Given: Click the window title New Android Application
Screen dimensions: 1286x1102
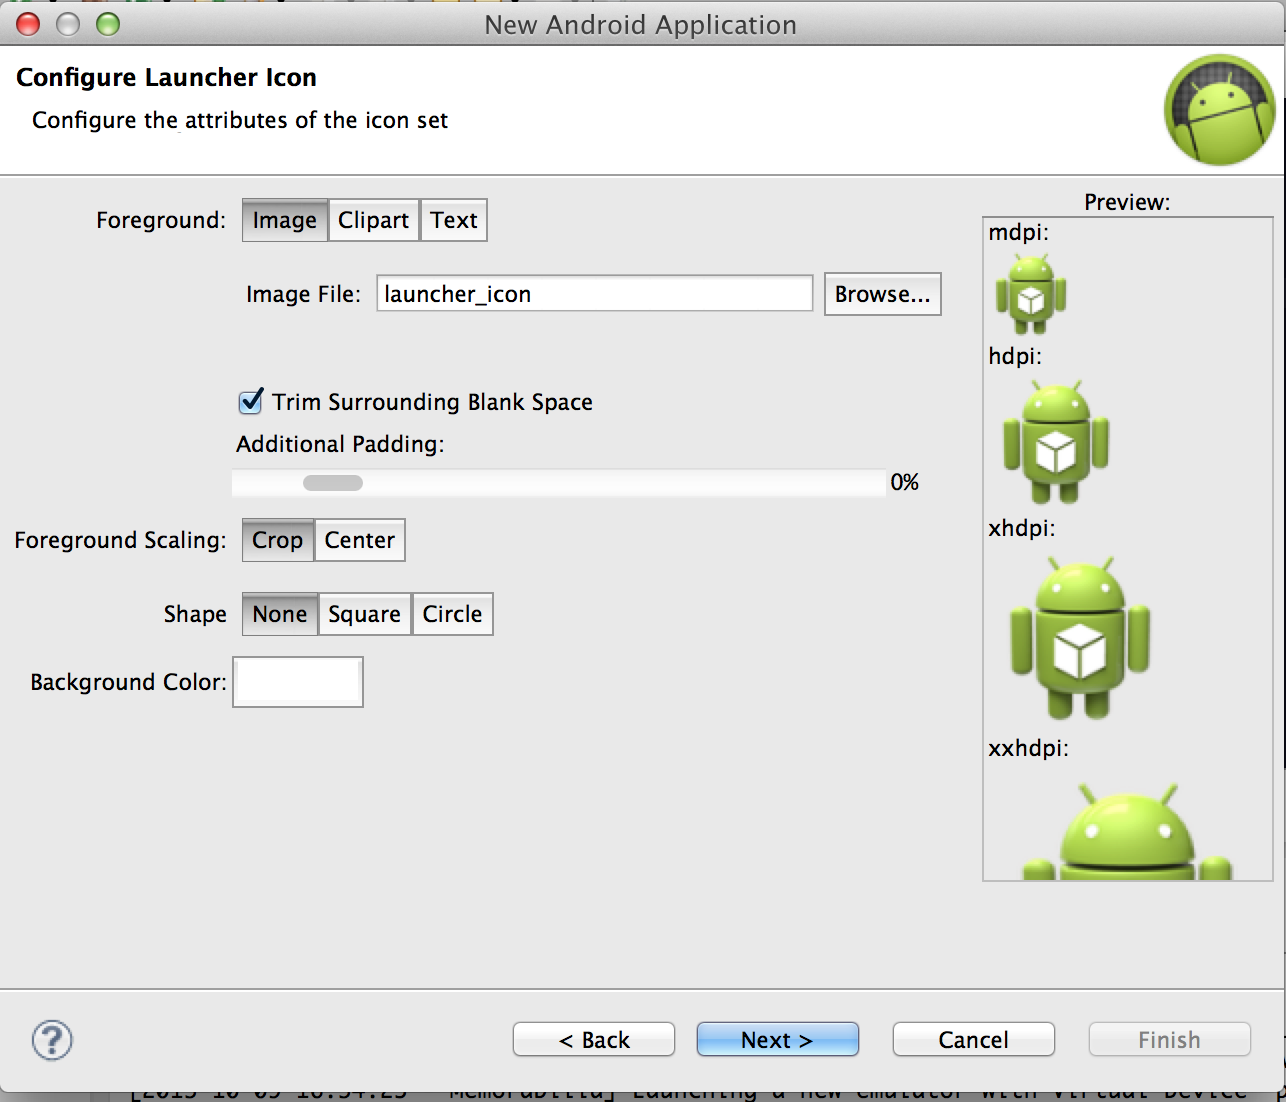Looking at the screenshot, I should (x=641, y=25).
